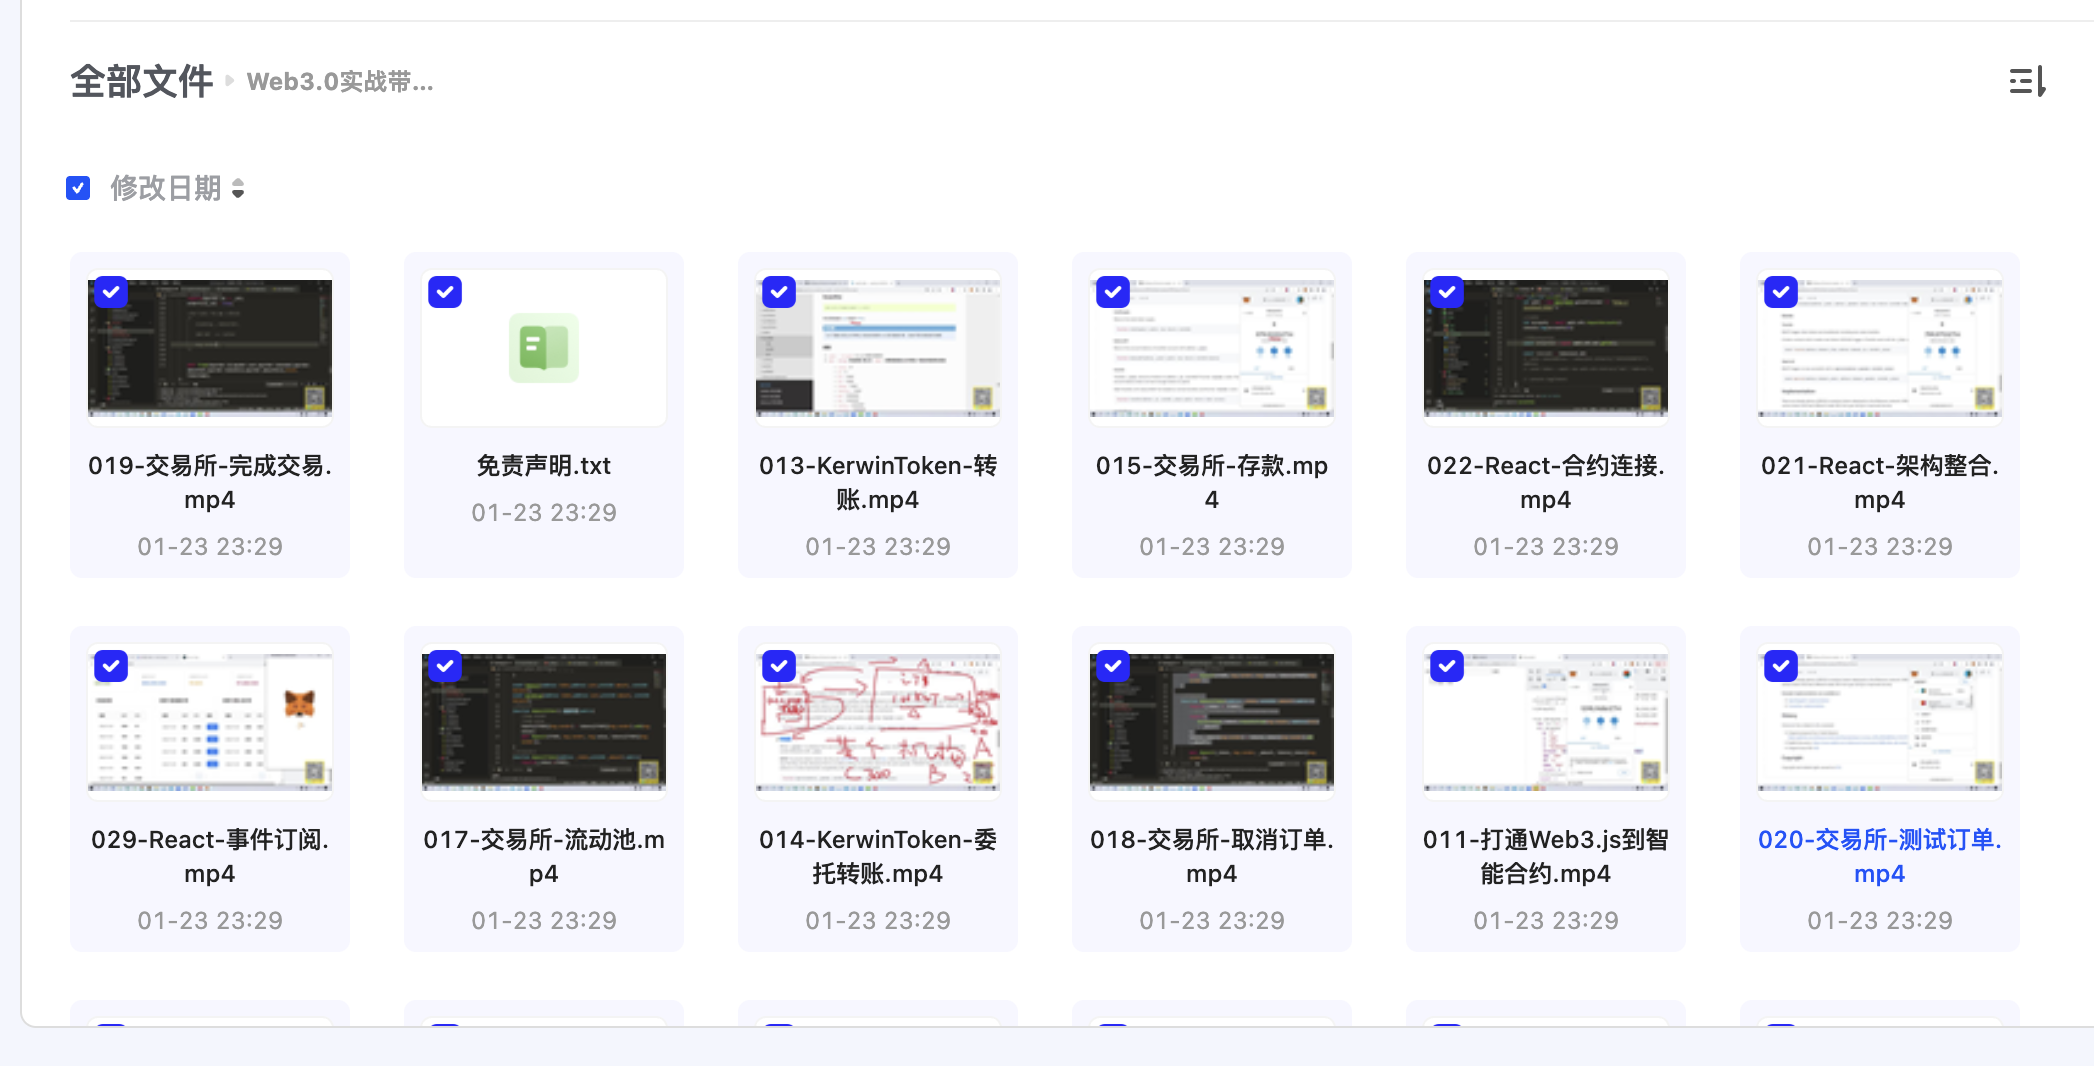Click the 017-交易所-流动池.mp4 file name

[x=543, y=856]
